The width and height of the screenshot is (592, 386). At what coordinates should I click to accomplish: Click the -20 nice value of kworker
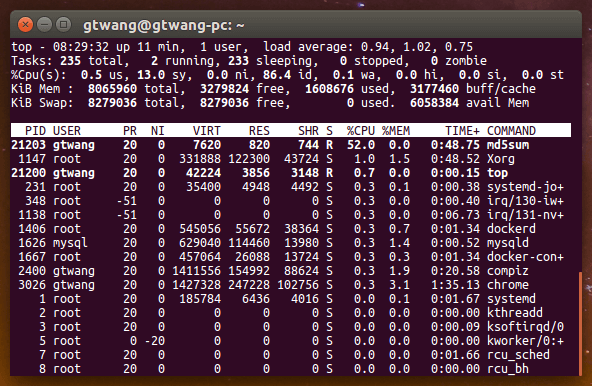[x=154, y=341]
